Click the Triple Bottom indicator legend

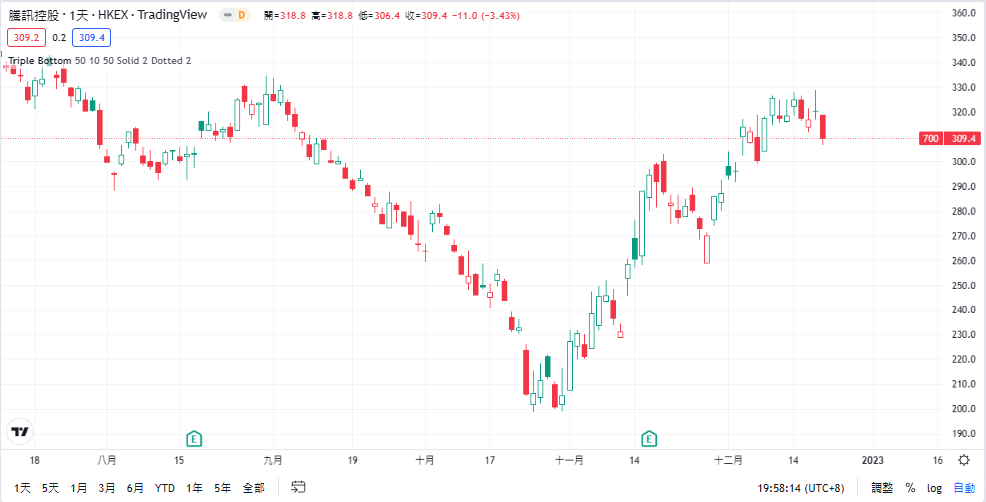point(99,60)
